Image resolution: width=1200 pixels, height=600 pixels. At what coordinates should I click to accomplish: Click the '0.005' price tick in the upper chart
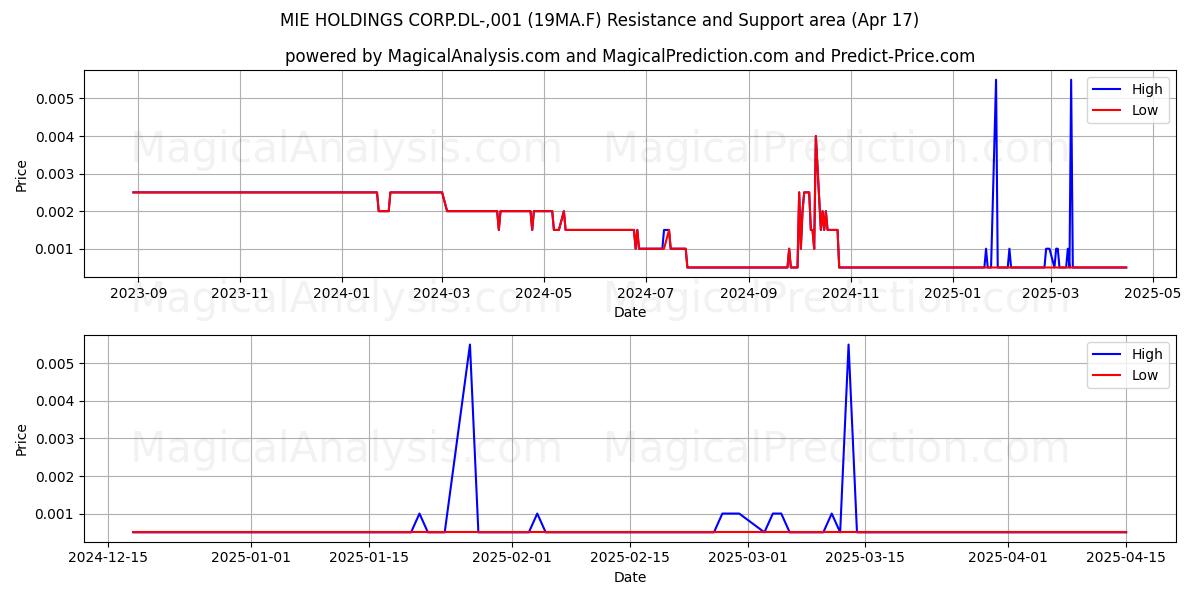56,99
